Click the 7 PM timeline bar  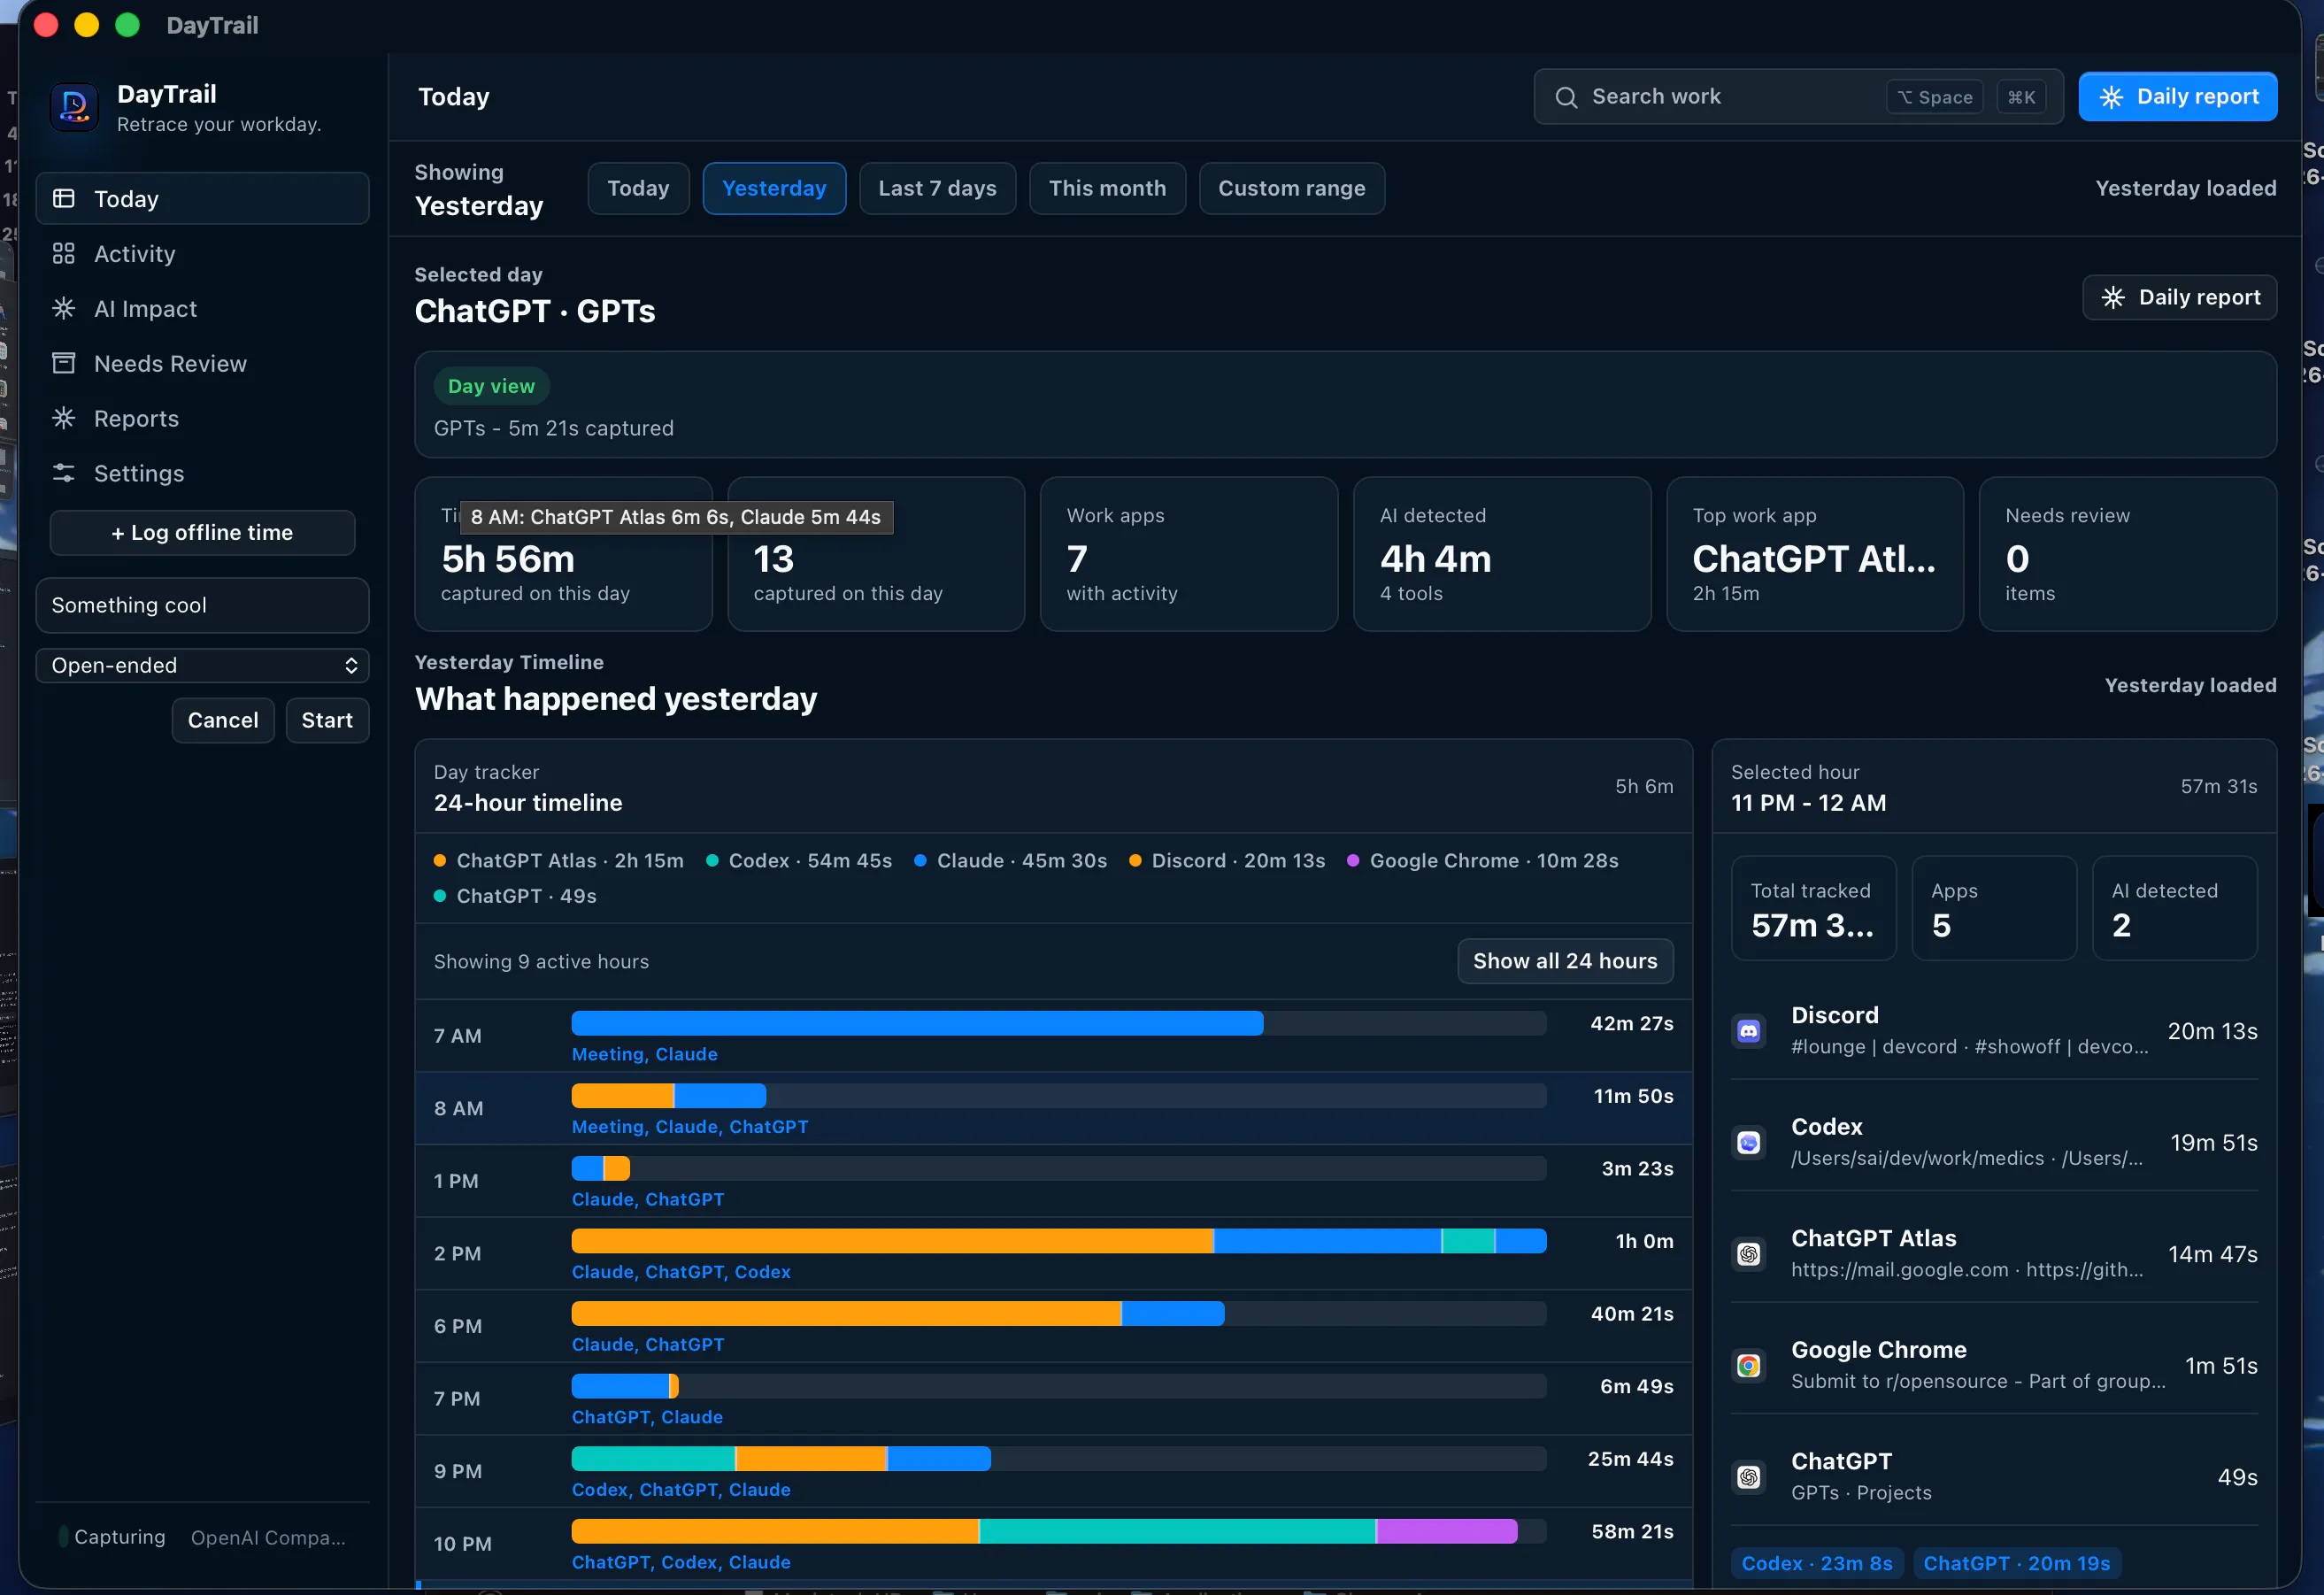click(x=1059, y=1386)
